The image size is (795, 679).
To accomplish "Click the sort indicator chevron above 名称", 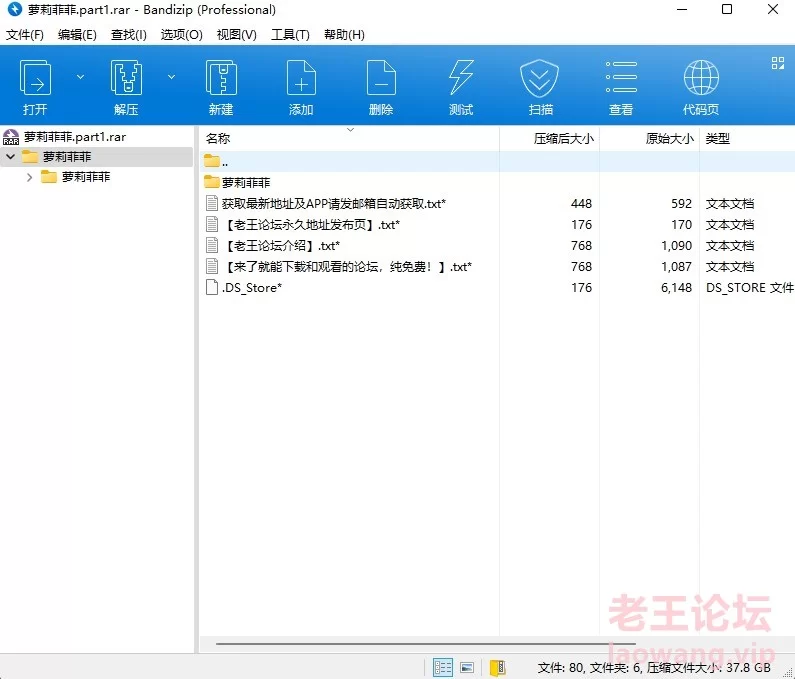I will [x=350, y=130].
